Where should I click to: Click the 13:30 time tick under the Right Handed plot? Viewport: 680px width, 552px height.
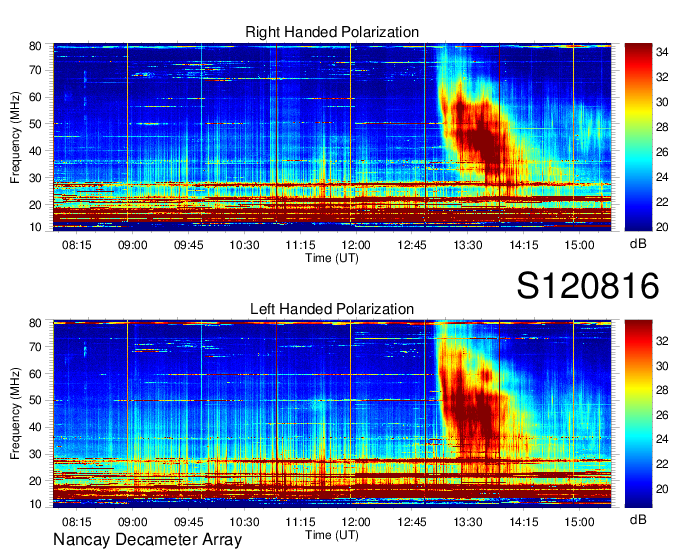468,245
